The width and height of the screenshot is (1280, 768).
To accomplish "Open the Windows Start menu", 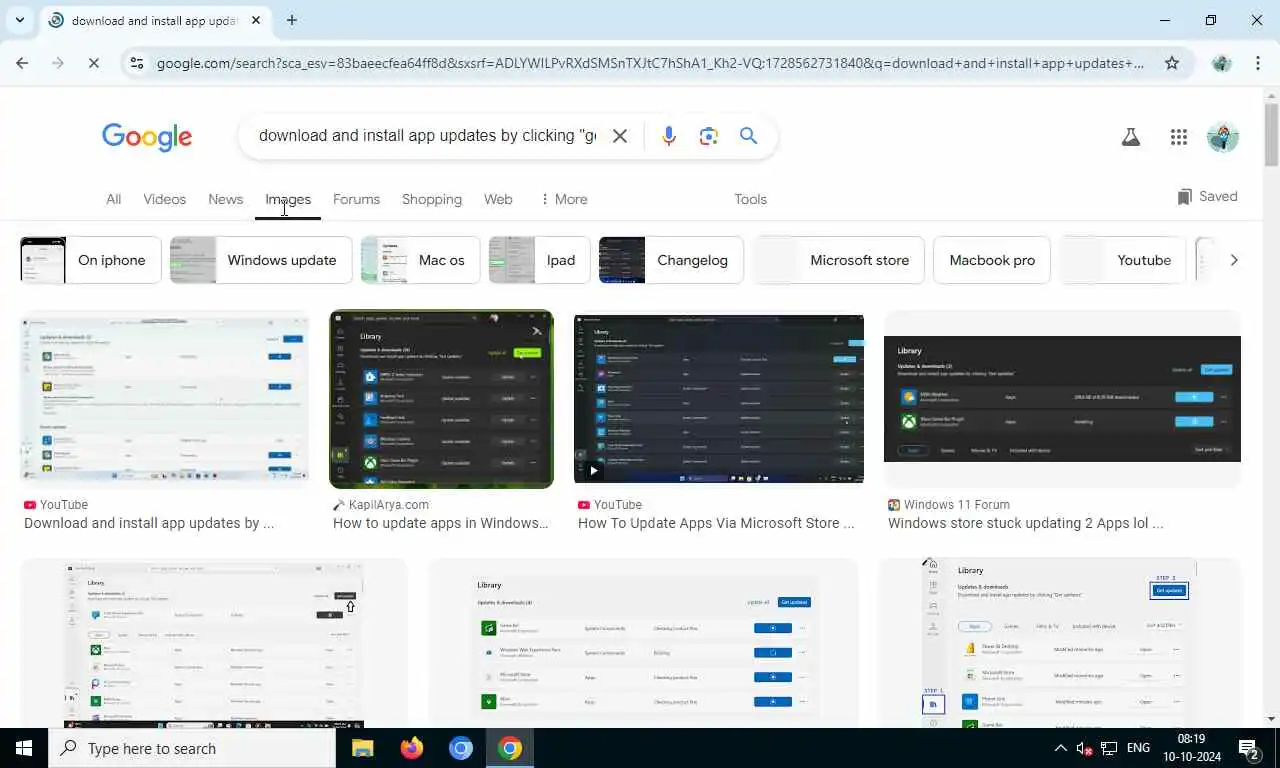I will 24,748.
